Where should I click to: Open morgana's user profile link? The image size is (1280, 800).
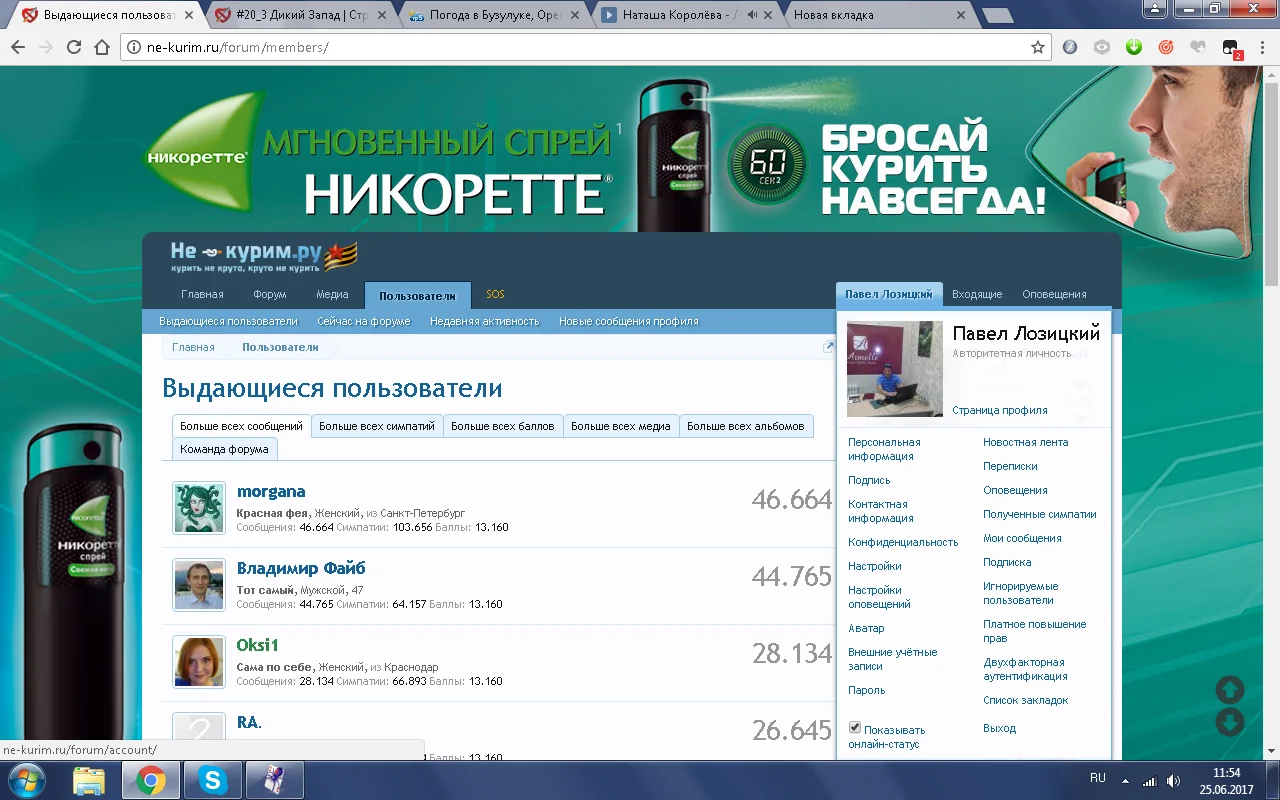tap(271, 491)
